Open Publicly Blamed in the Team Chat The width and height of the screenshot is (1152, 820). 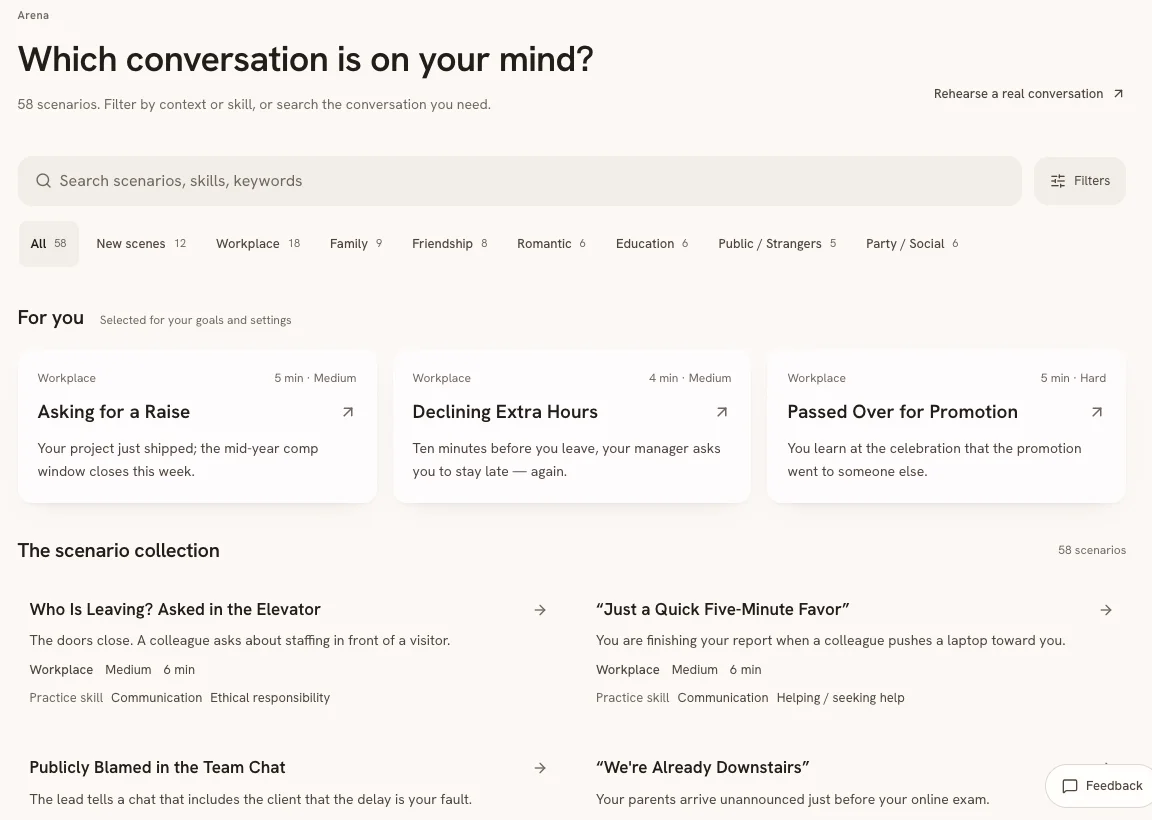point(157,767)
